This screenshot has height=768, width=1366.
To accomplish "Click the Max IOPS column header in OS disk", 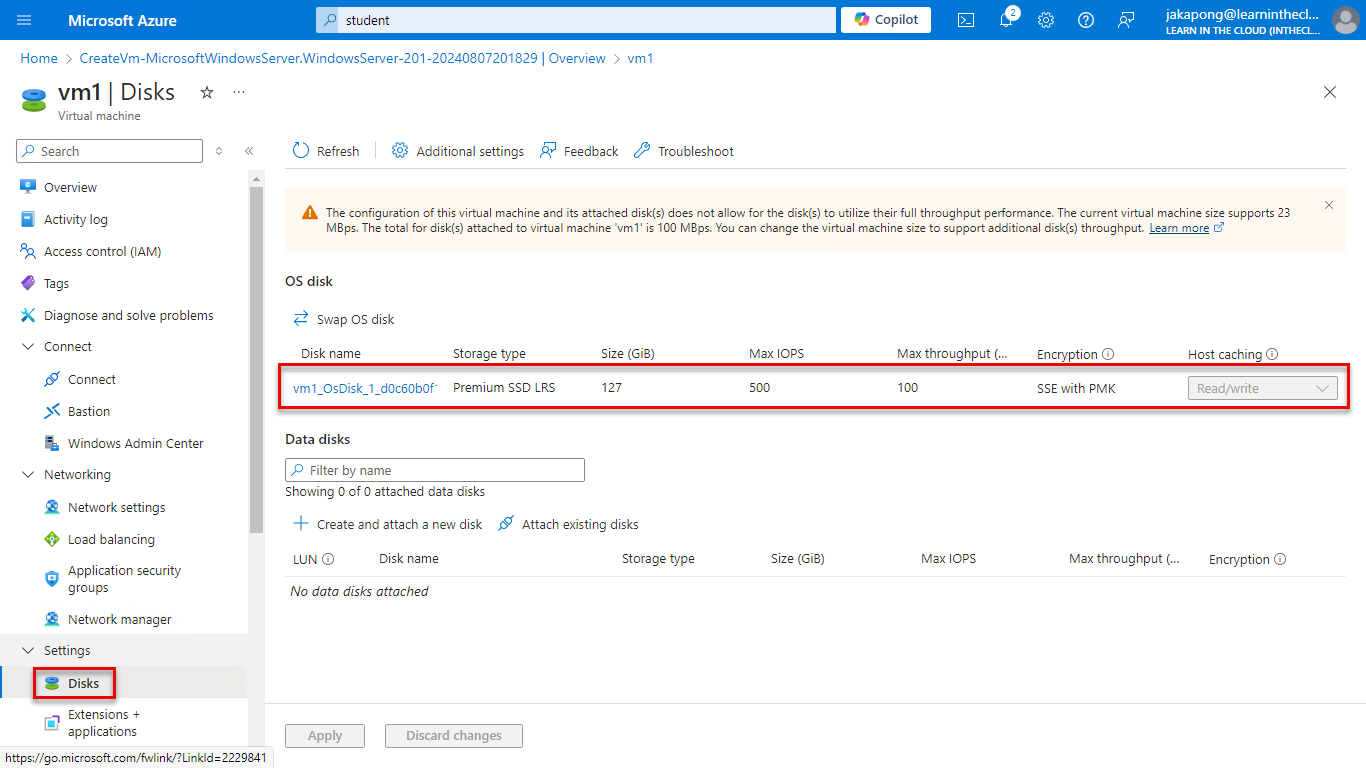I will pyautogui.click(x=777, y=354).
